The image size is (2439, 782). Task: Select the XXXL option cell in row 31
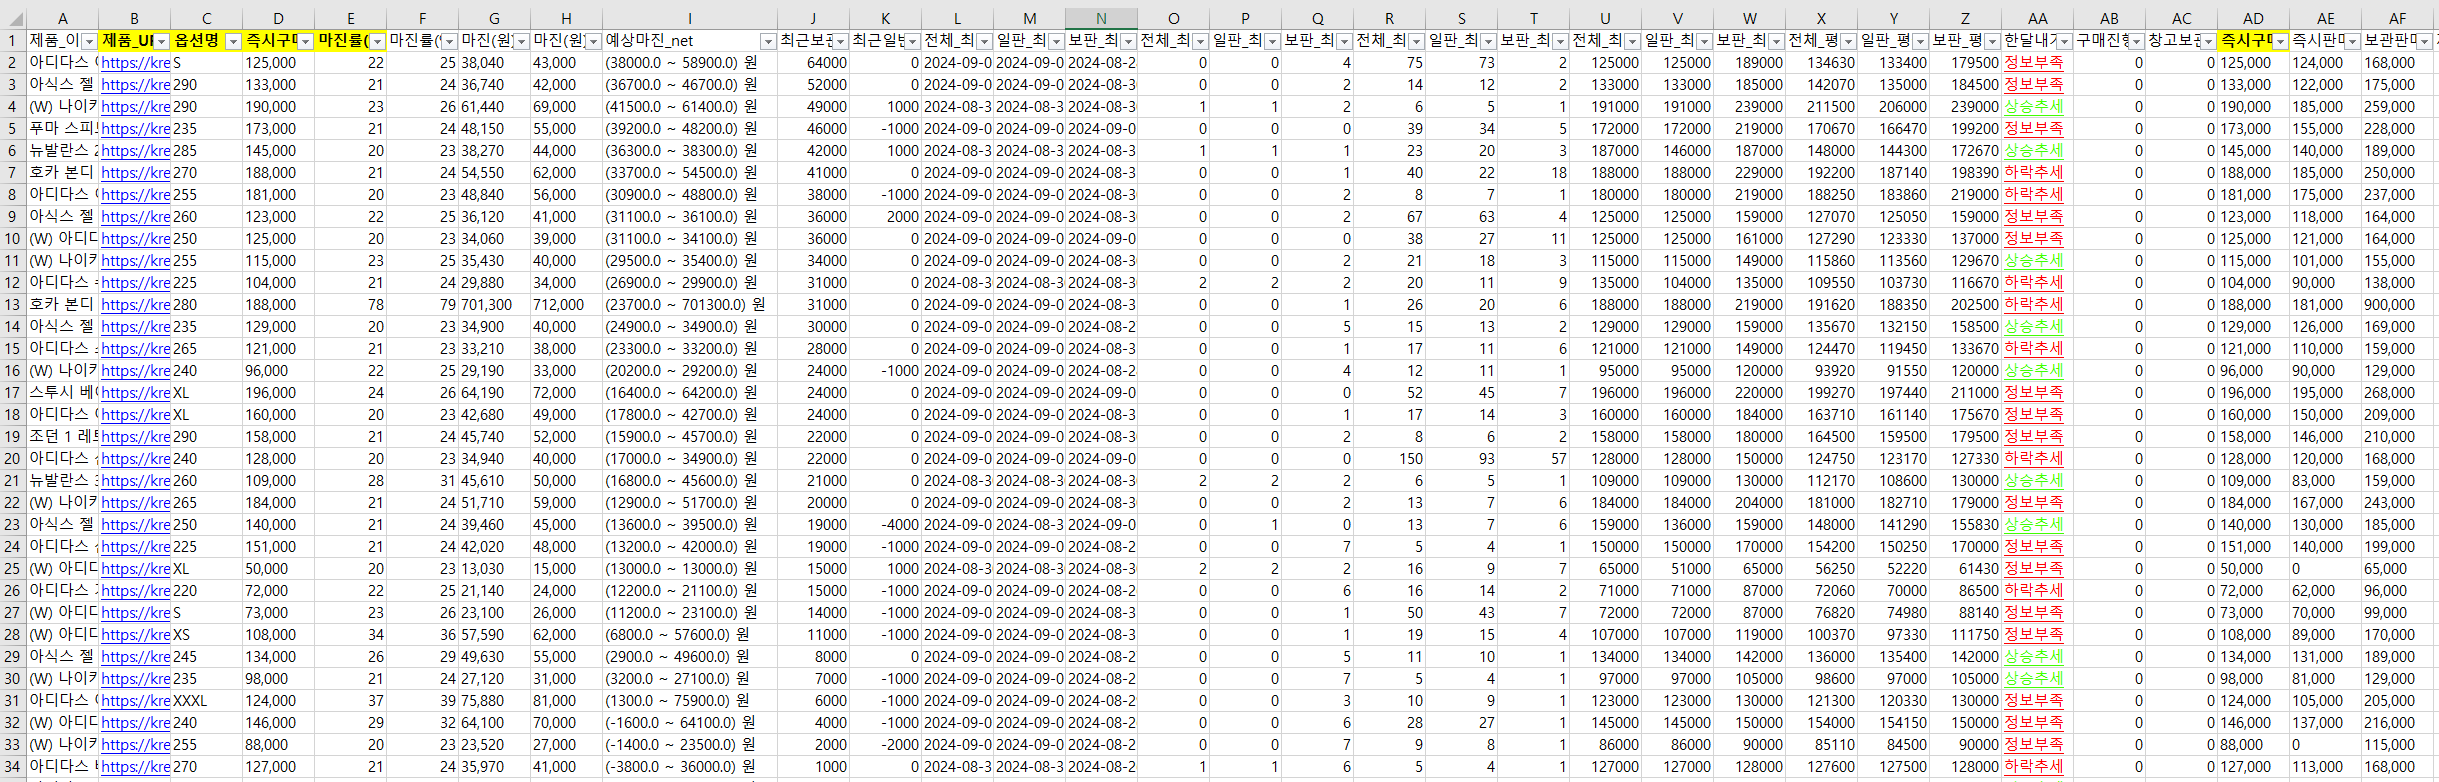pyautogui.click(x=206, y=701)
